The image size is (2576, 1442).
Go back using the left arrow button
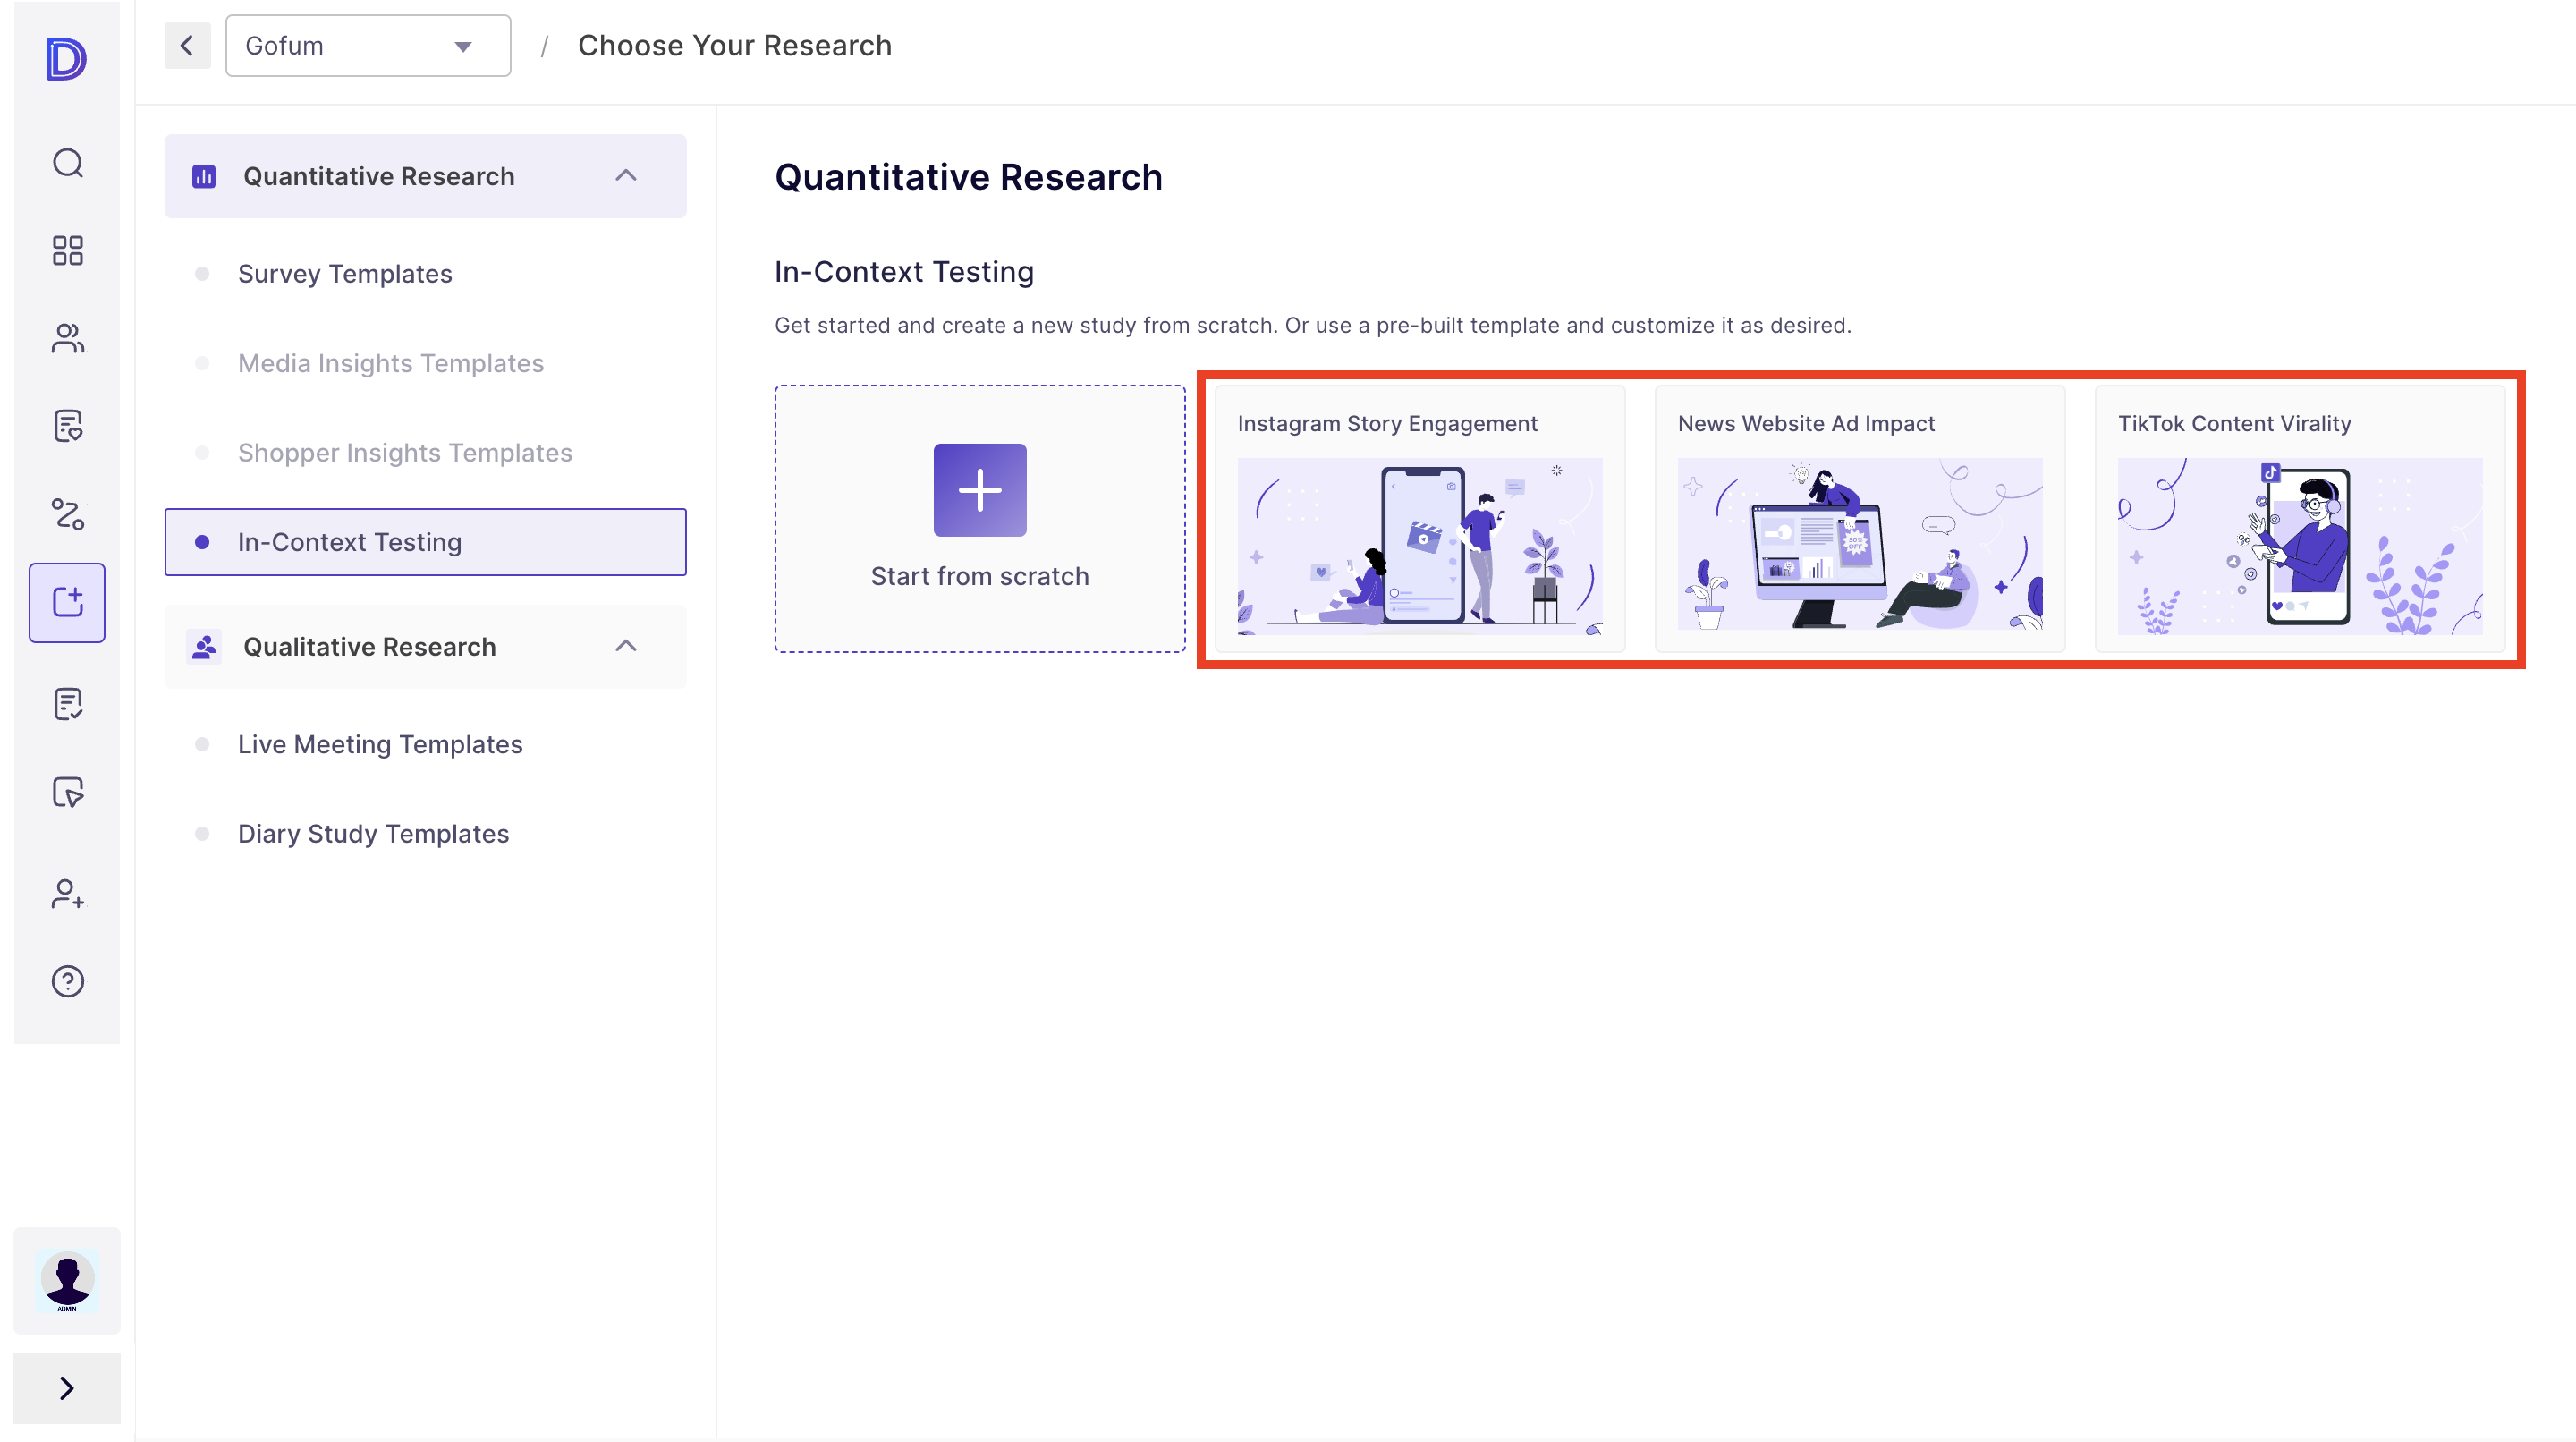(x=187, y=46)
